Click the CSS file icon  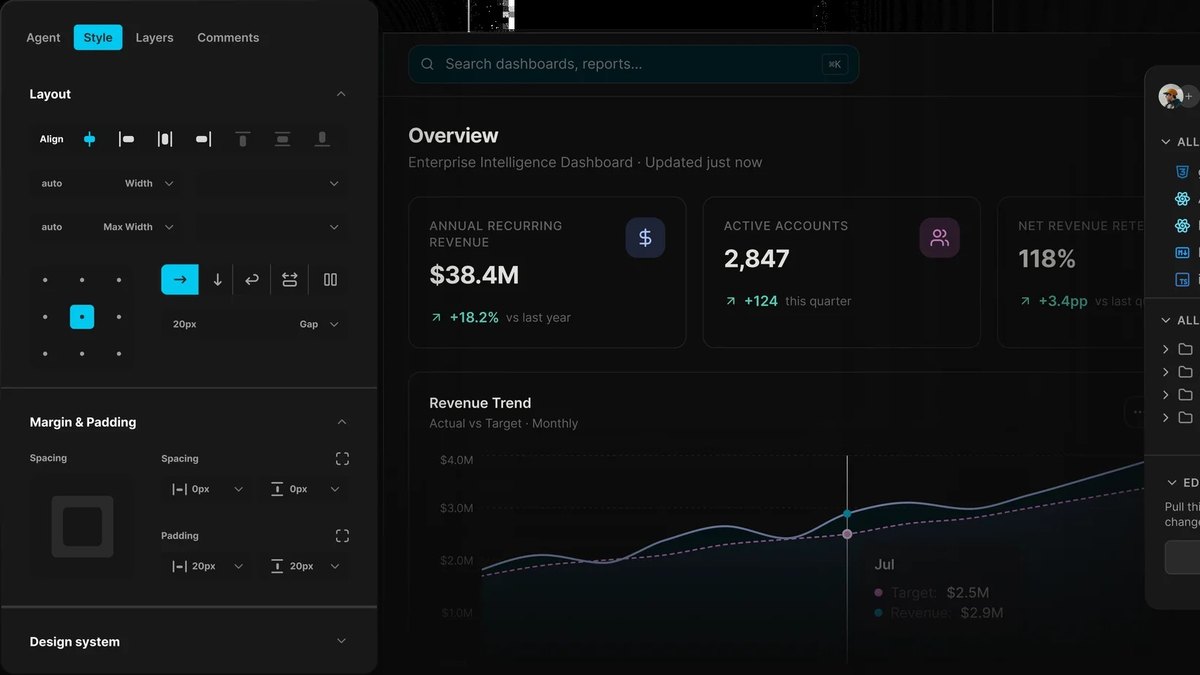click(1182, 172)
